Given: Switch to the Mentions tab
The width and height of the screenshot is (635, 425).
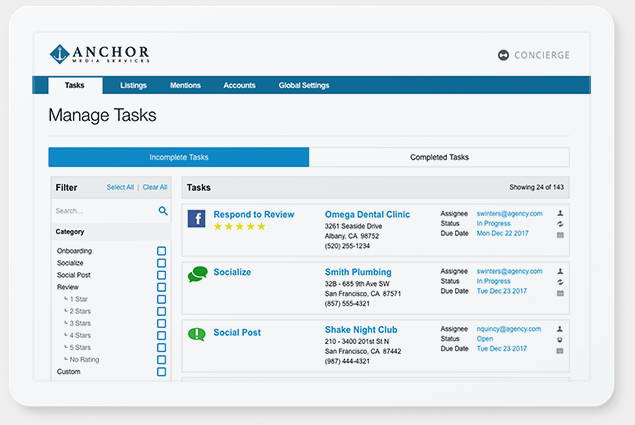Looking at the screenshot, I should tap(185, 85).
